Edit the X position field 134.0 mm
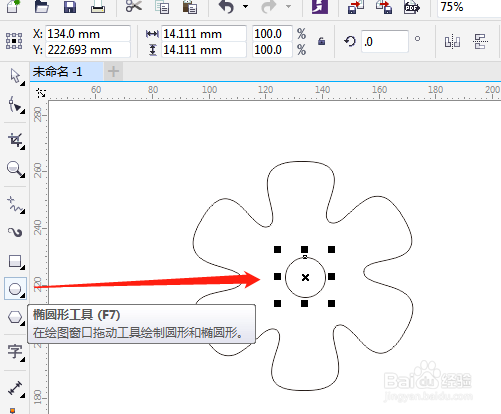 click(88, 34)
